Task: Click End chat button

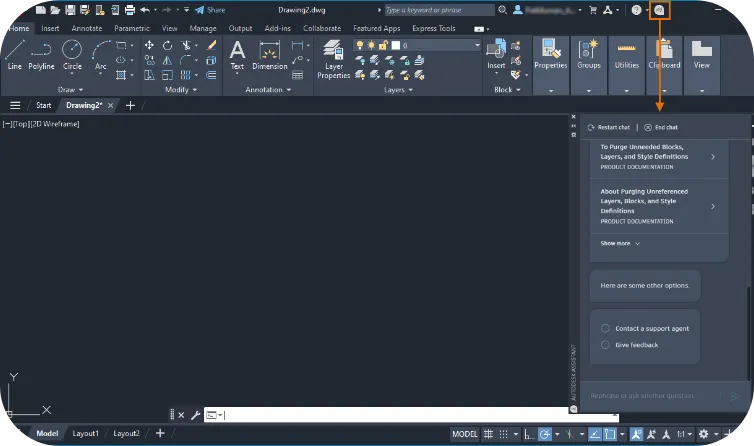Action: click(x=661, y=127)
